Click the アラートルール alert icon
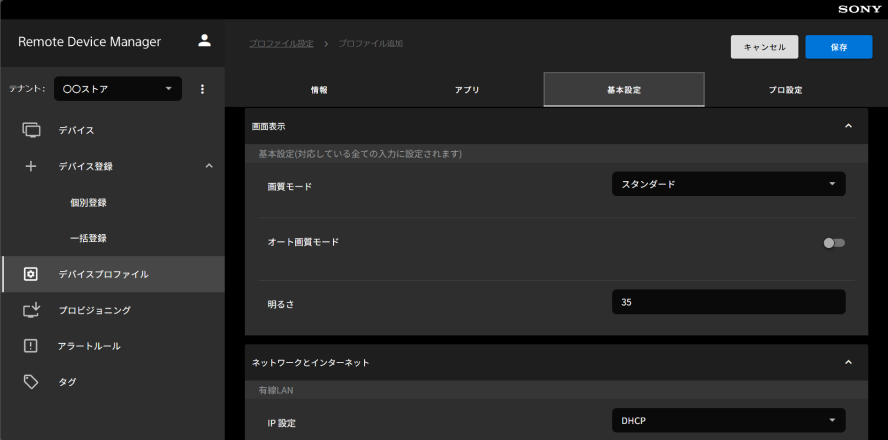The height and width of the screenshot is (440, 888). coord(31,346)
